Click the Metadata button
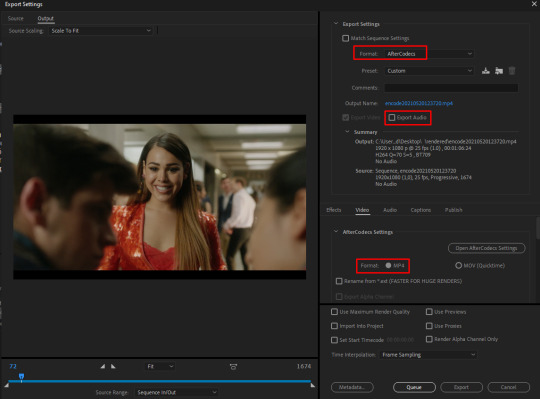 352,387
